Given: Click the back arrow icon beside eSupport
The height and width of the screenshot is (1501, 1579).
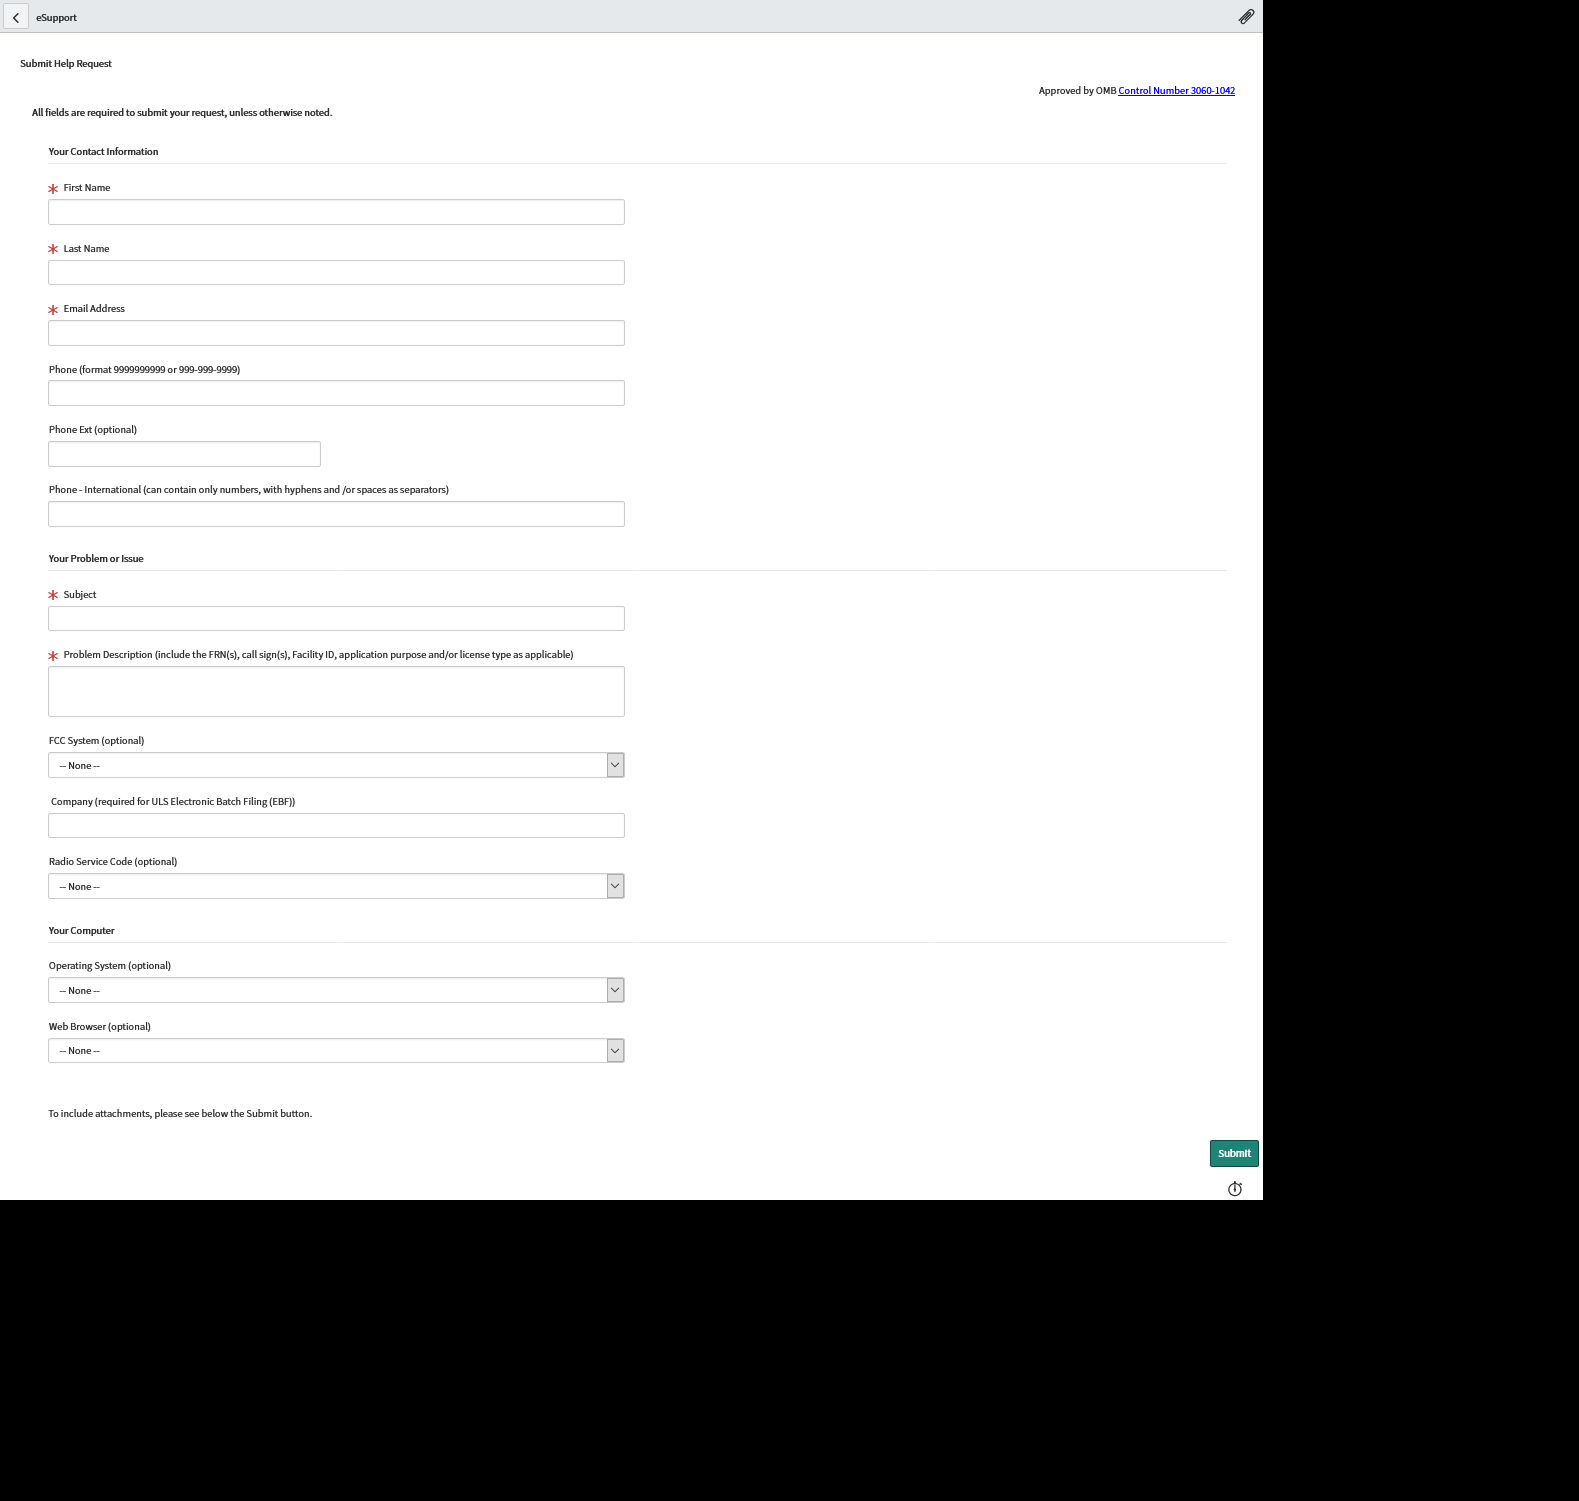Looking at the screenshot, I should tap(16, 17).
